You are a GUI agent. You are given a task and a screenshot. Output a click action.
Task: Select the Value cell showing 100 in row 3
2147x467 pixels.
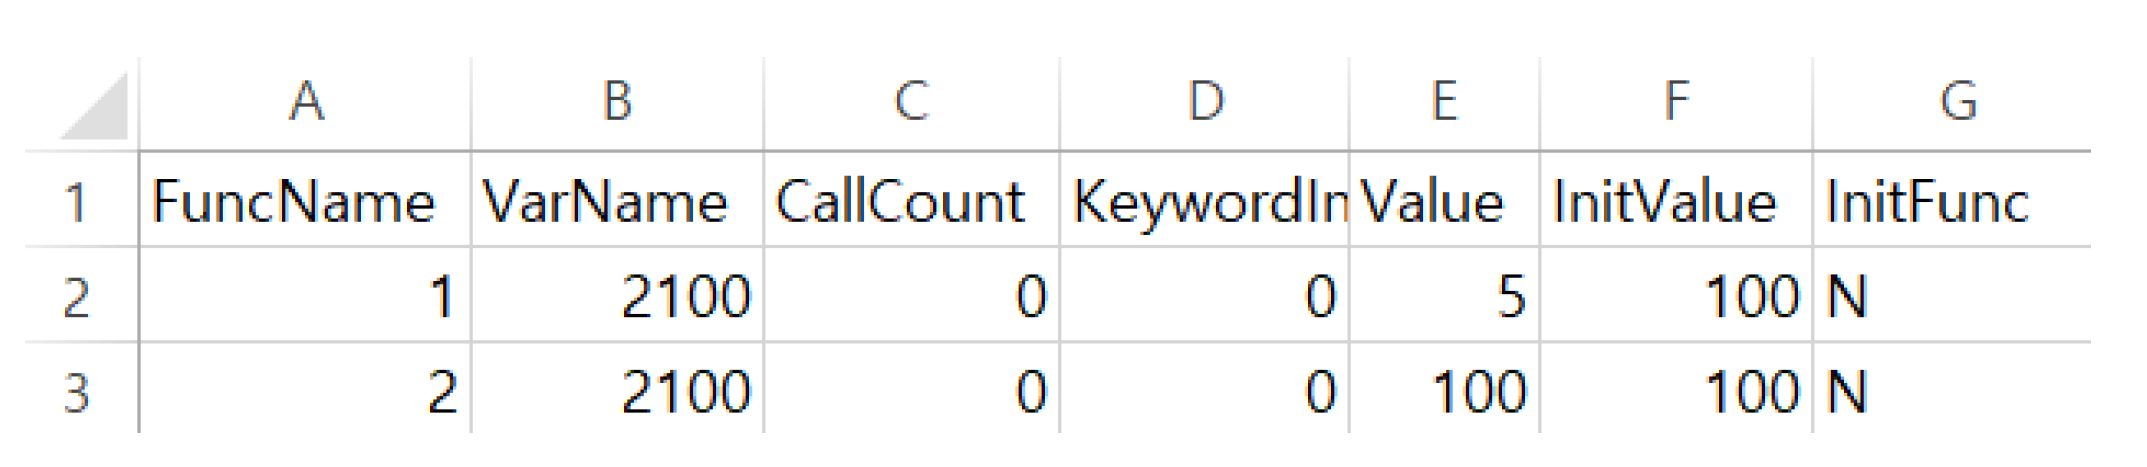(1444, 391)
